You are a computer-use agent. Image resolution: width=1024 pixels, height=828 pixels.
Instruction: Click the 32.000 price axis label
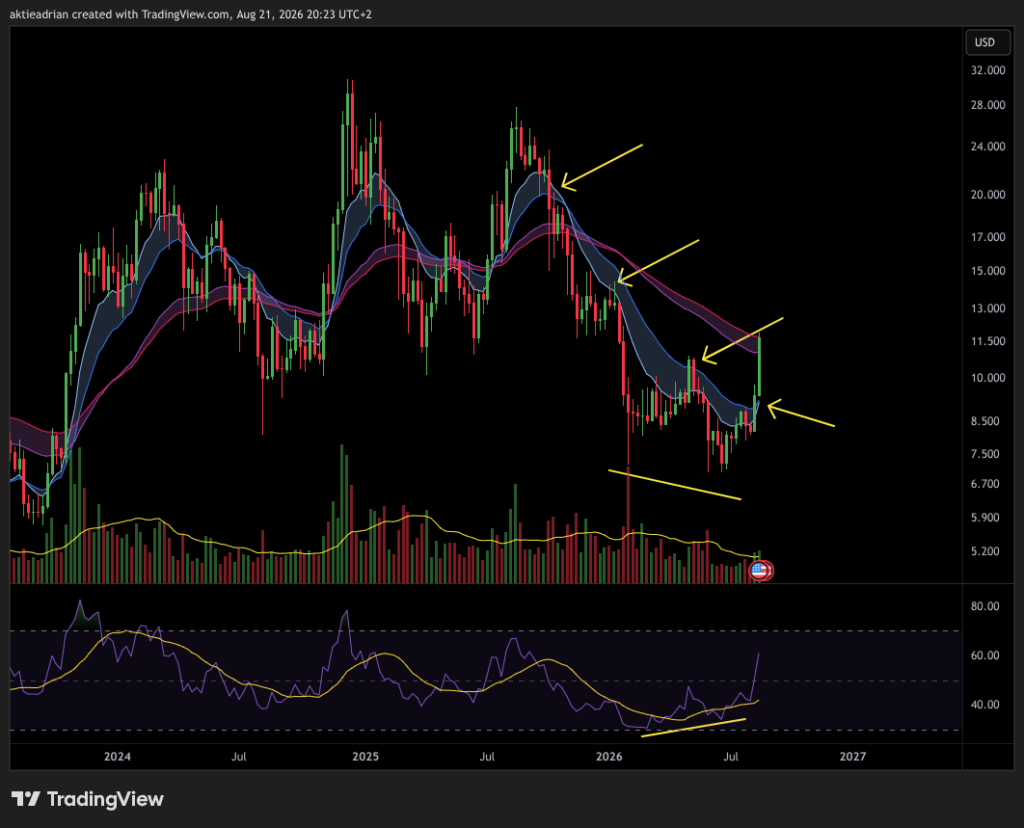(987, 71)
